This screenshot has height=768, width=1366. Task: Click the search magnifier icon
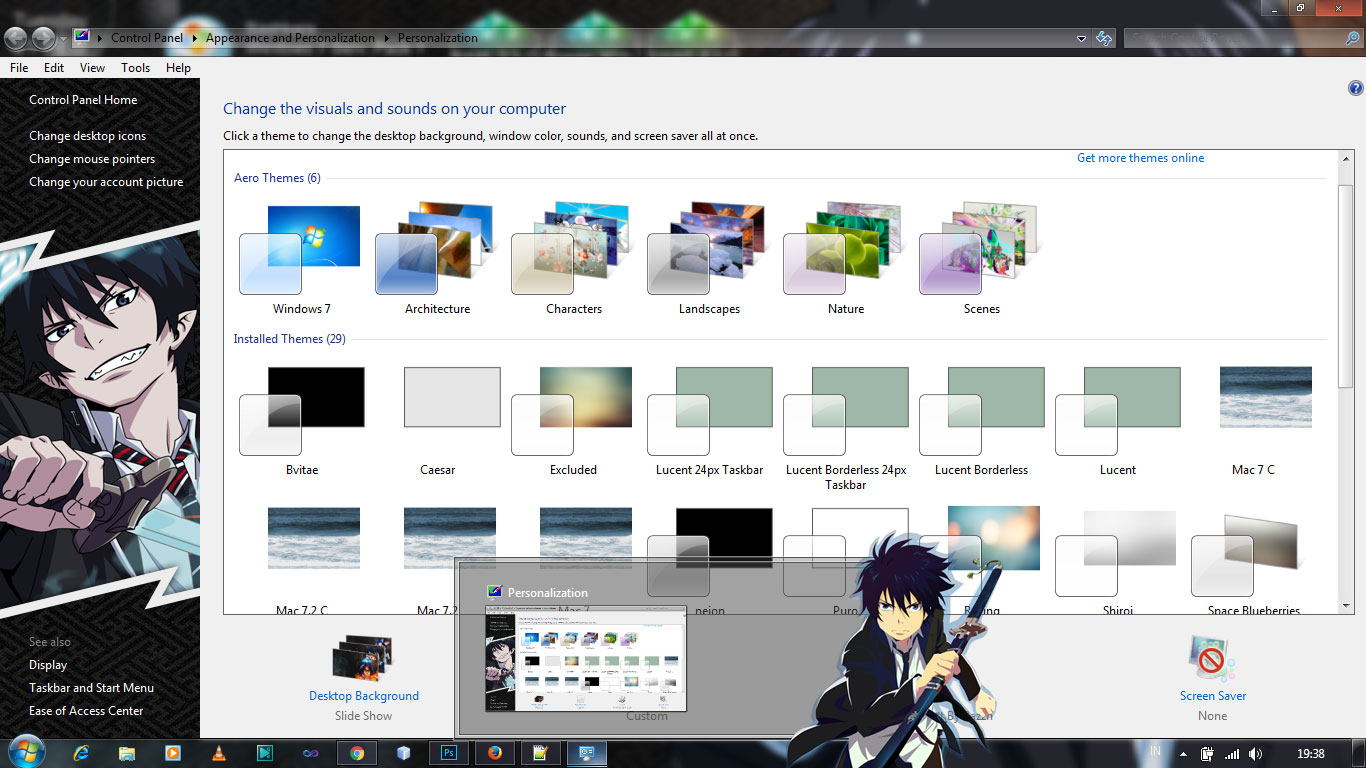click(x=1351, y=38)
